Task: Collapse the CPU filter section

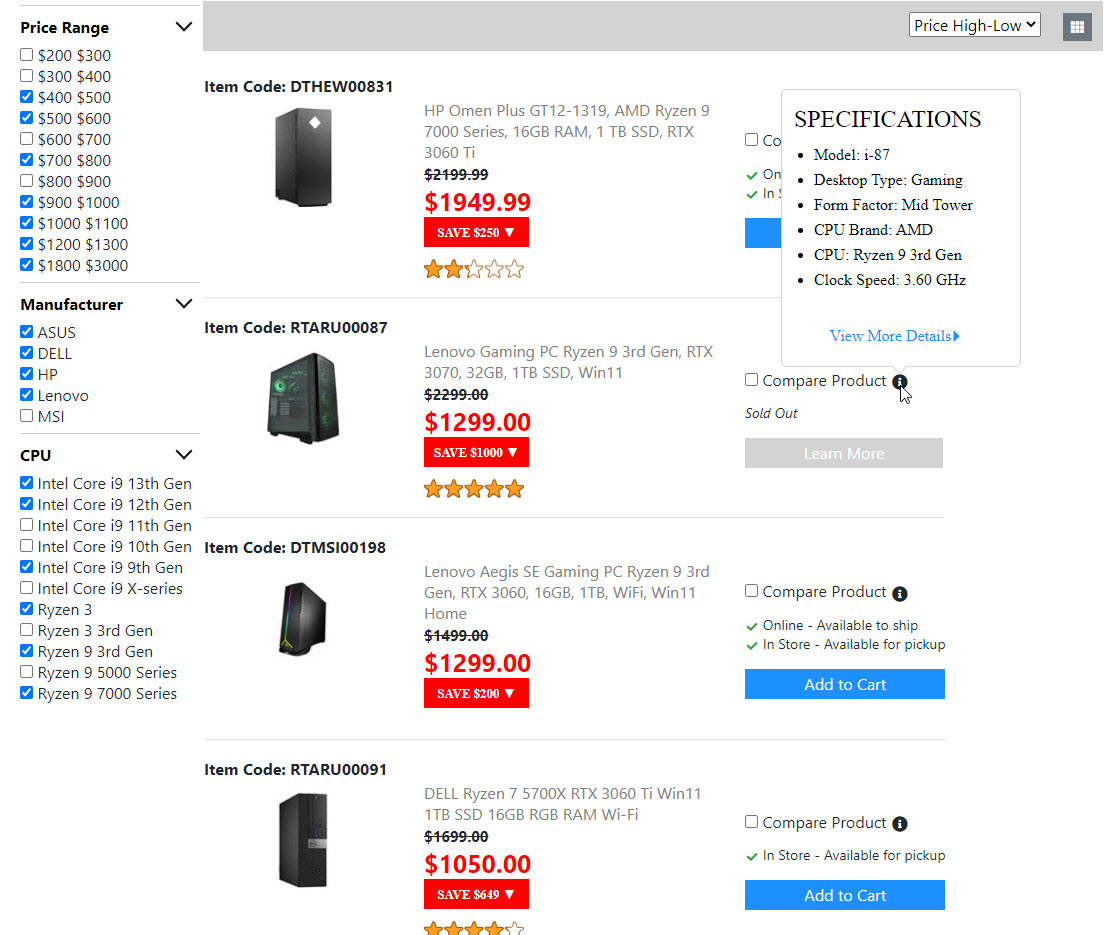Action: point(183,455)
